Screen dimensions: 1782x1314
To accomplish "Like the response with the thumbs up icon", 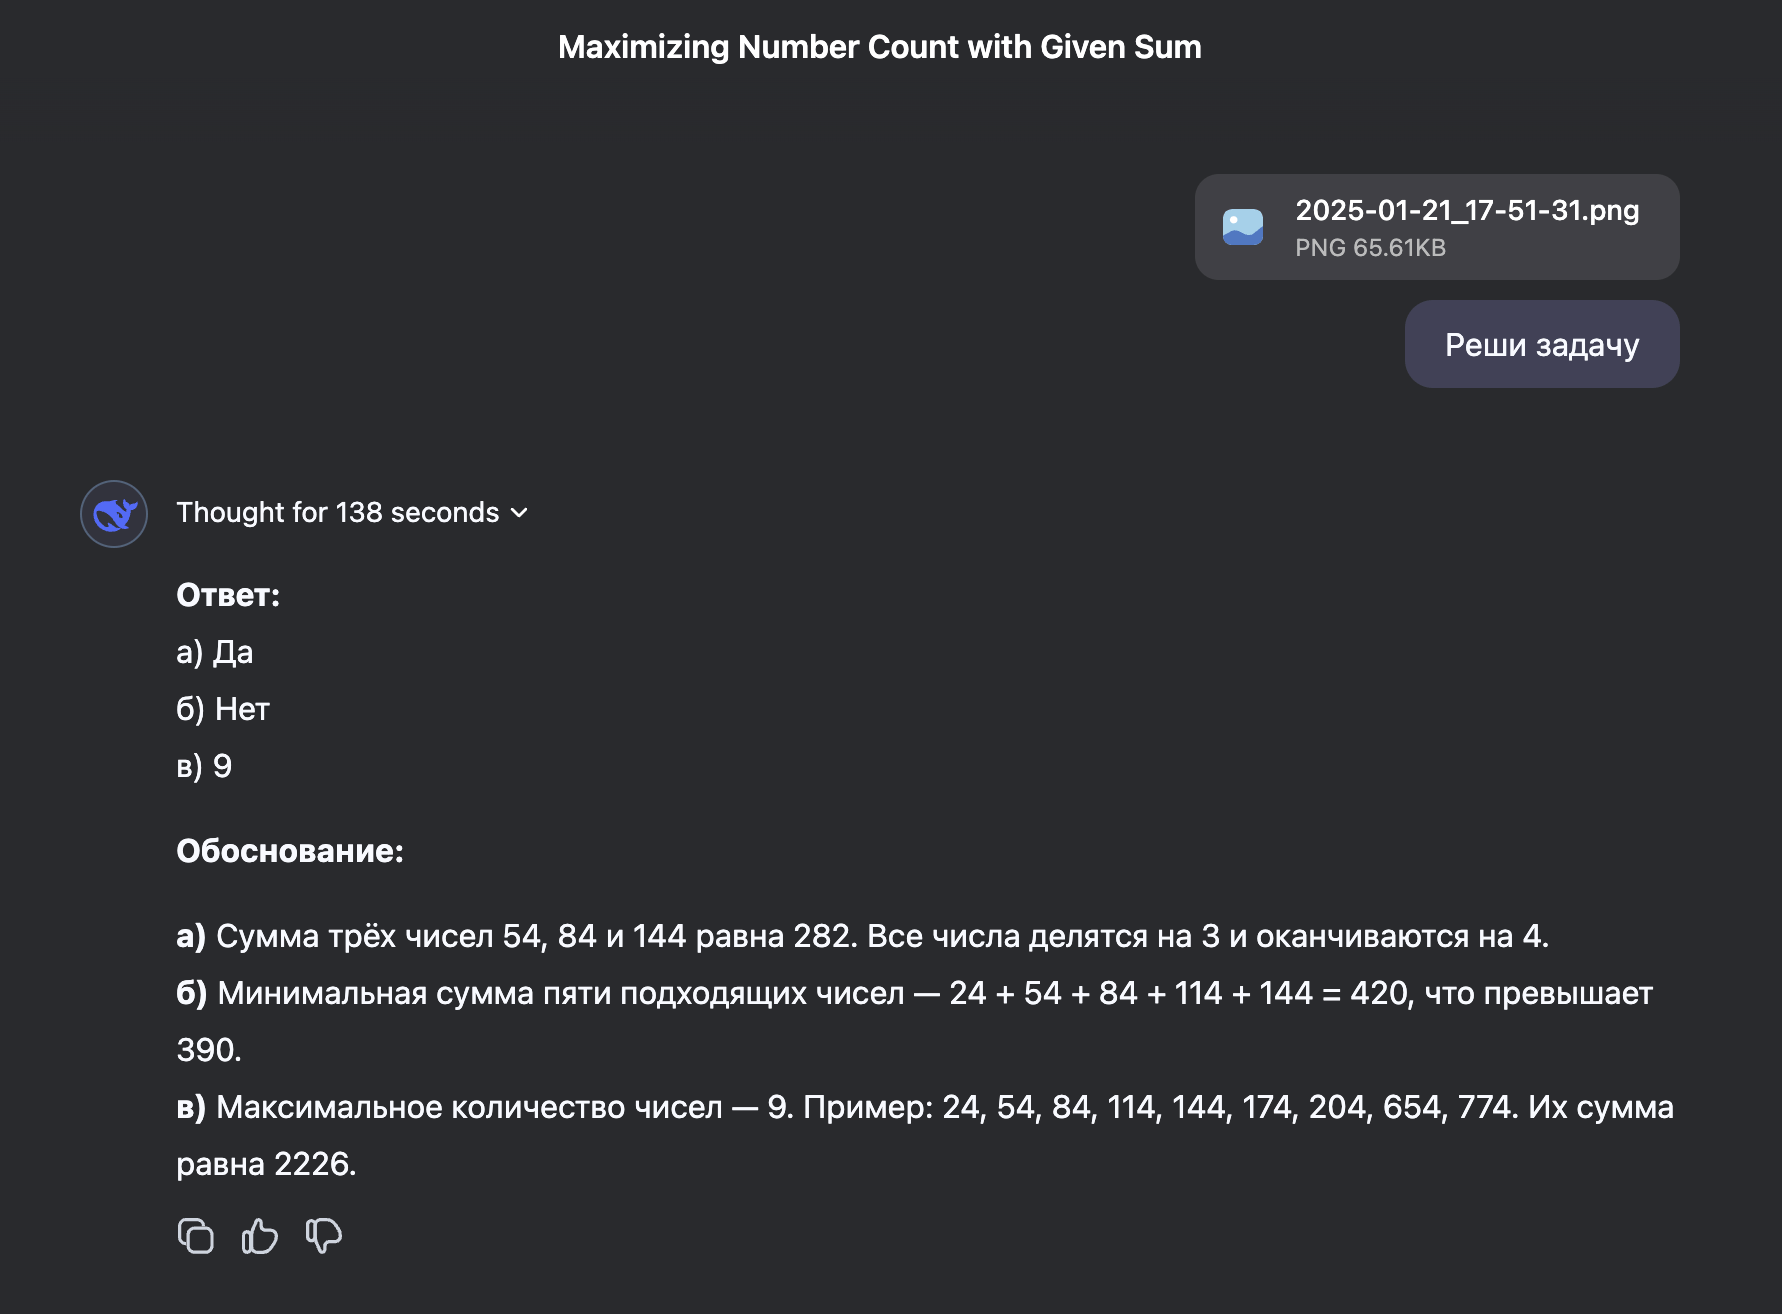I will [260, 1236].
